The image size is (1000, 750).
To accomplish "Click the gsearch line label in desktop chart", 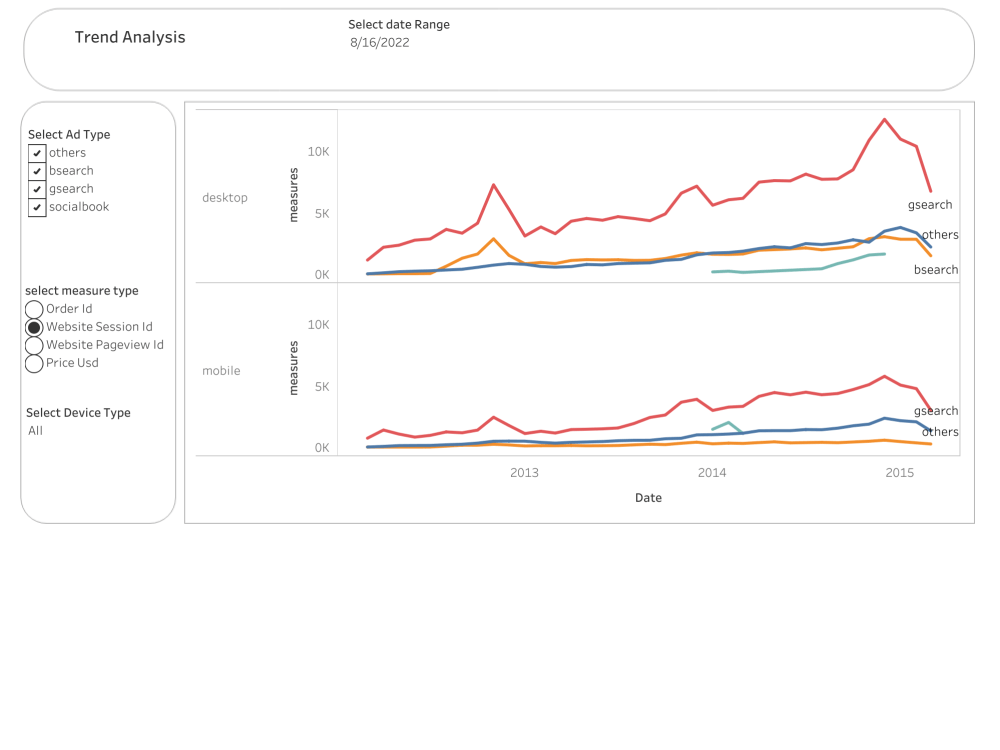I will (x=930, y=205).
